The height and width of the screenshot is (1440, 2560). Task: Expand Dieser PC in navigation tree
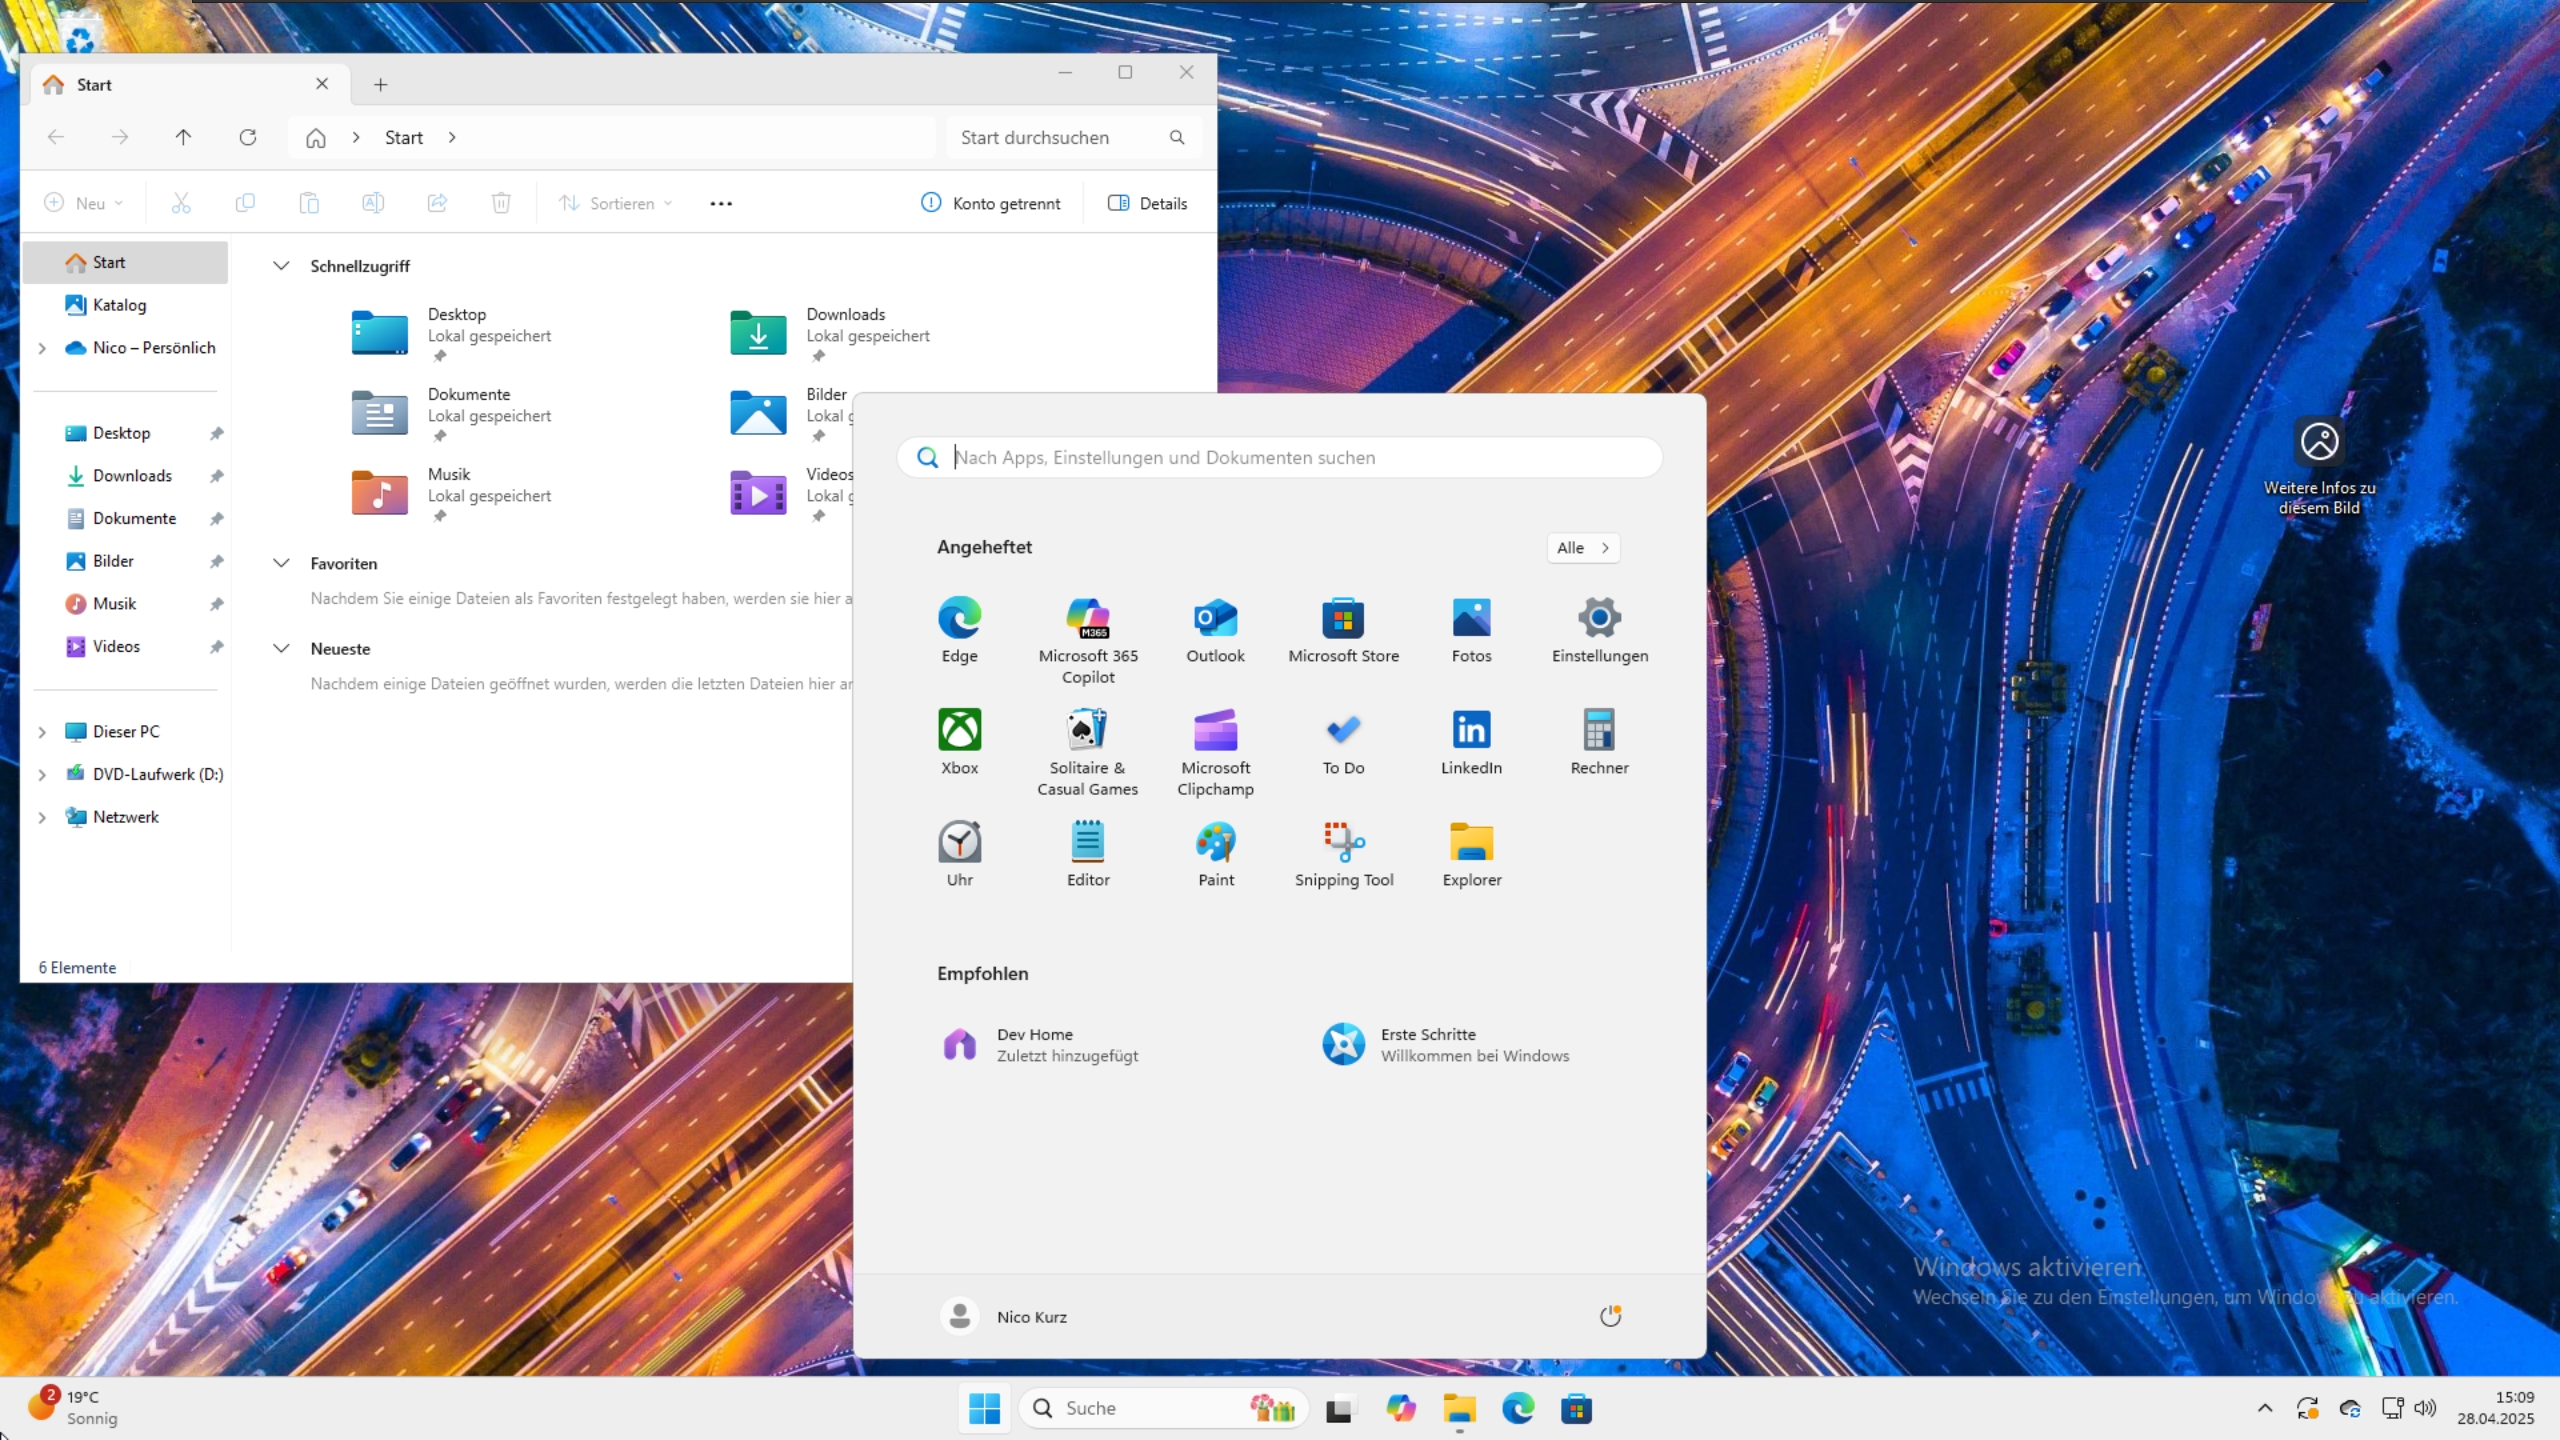42,732
